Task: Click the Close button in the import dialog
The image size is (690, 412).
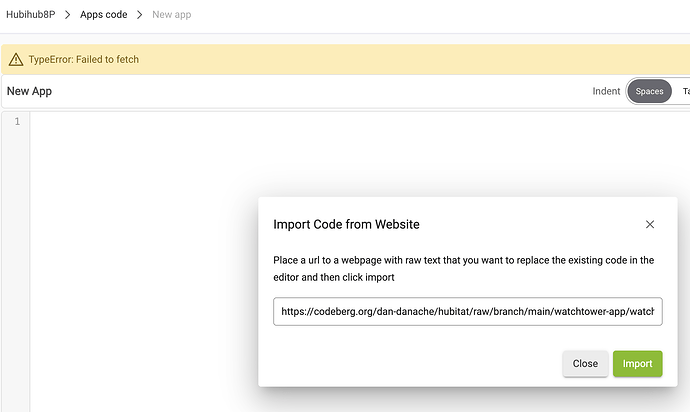Action: (585, 364)
